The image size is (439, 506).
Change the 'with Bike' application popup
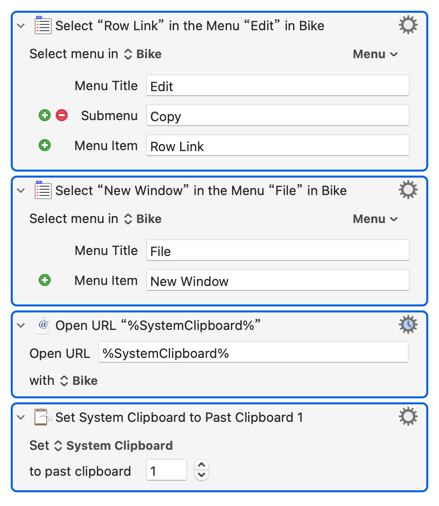[x=79, y=381]
